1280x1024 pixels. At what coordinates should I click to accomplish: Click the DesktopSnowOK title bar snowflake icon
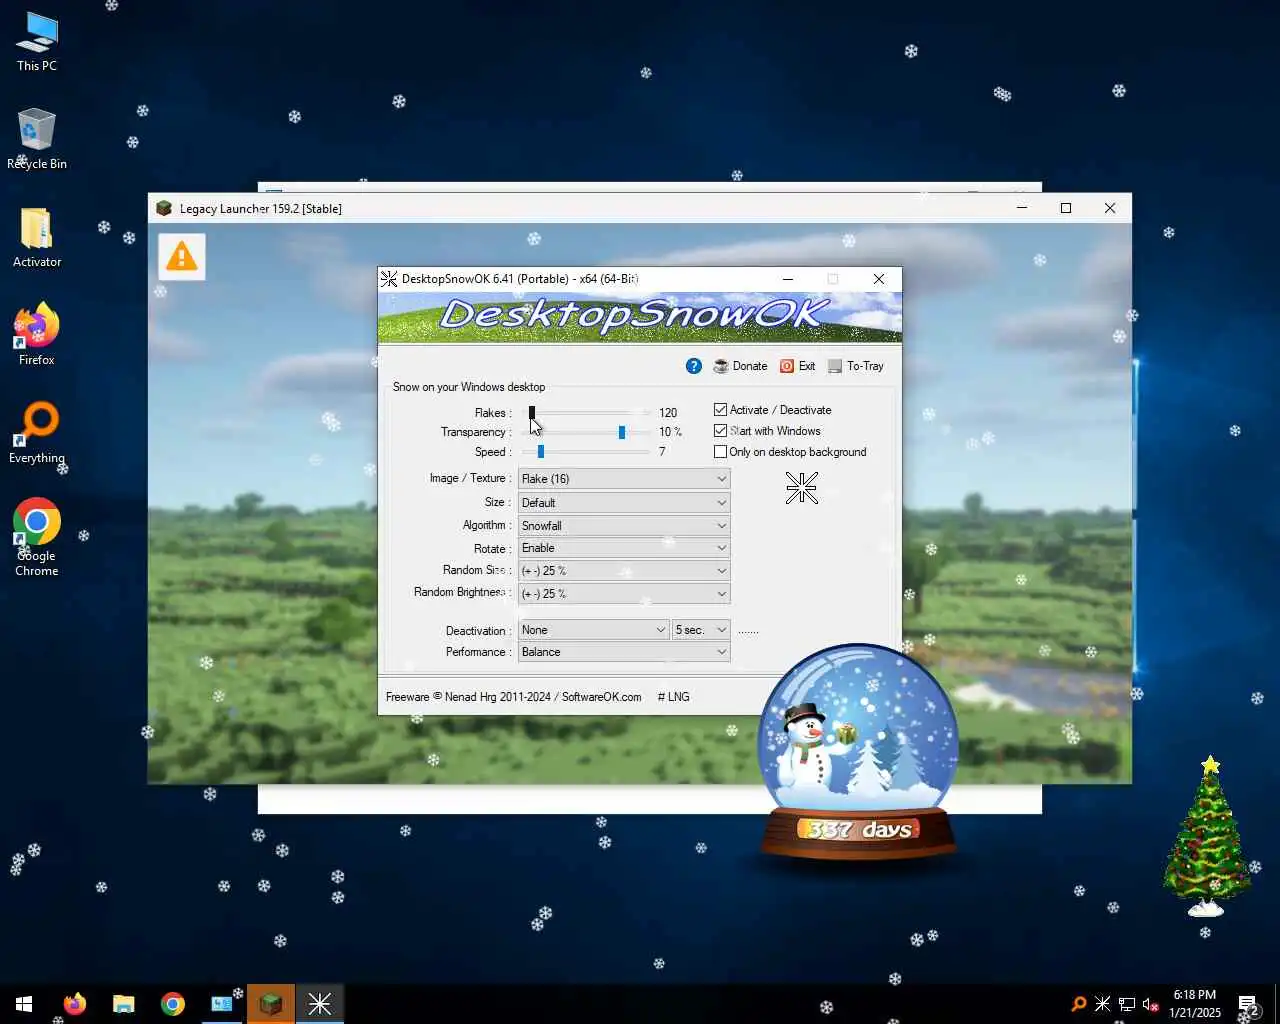(389, 279)
